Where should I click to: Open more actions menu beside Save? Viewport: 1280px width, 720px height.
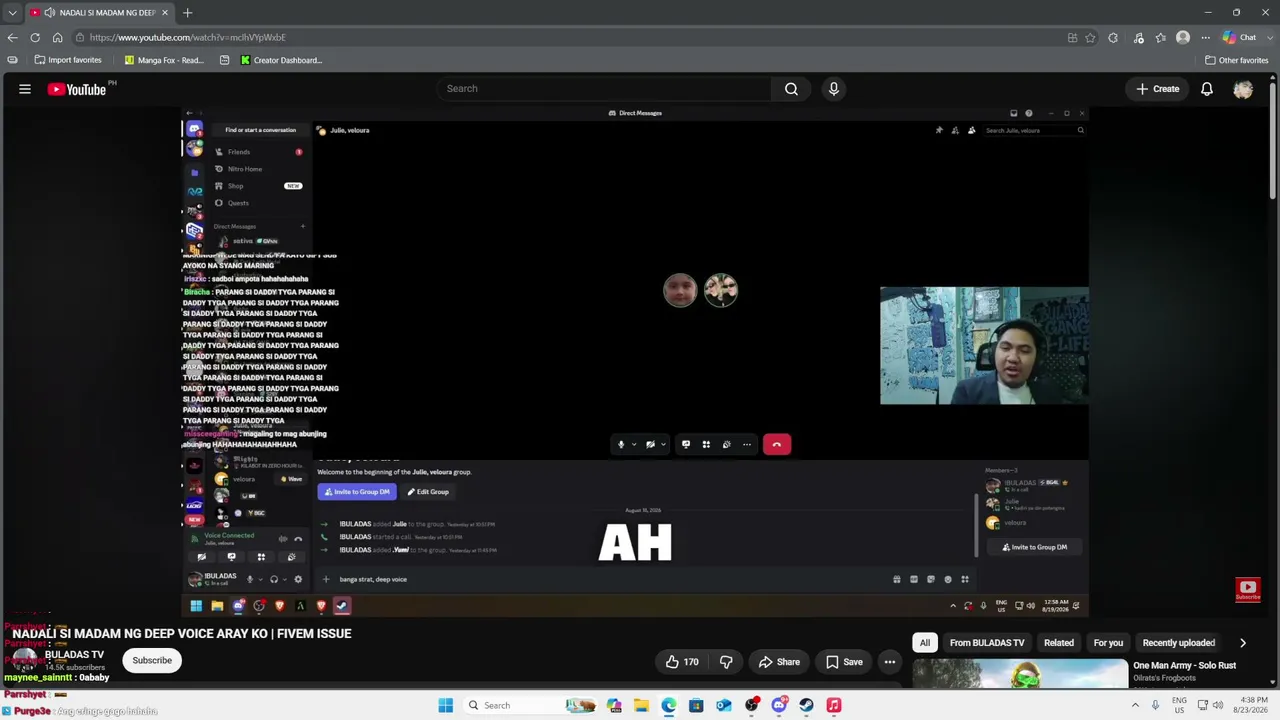(x=890, y=662)
